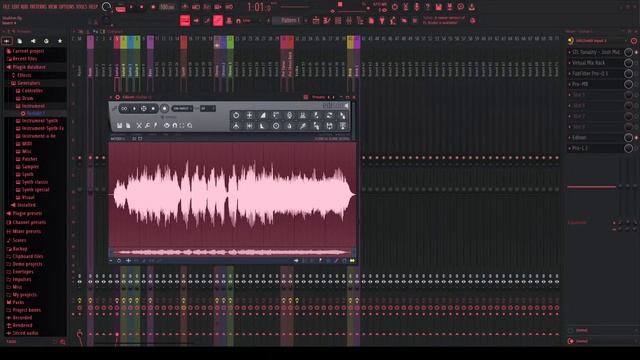Open the OPTIONS menu
The height and width of the screenshot is (360, 640).
click(x=67, y=7)
